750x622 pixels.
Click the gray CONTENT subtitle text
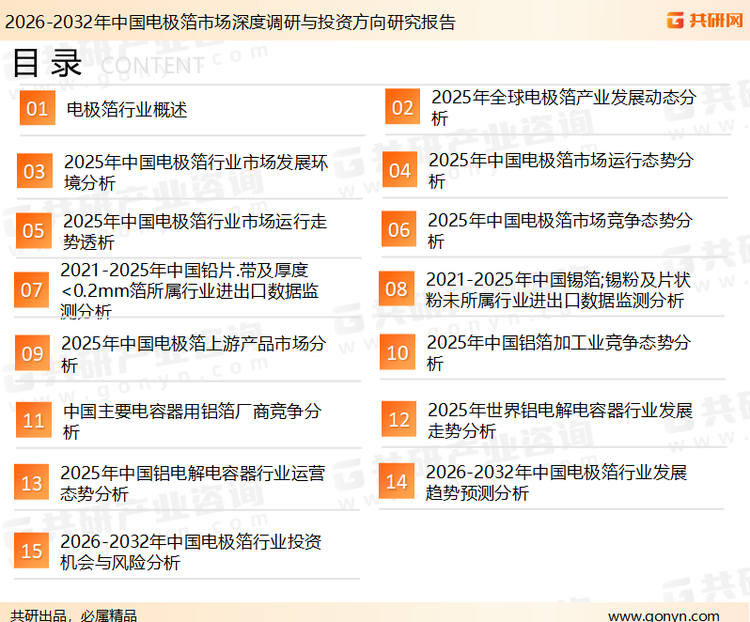point(152,66)
